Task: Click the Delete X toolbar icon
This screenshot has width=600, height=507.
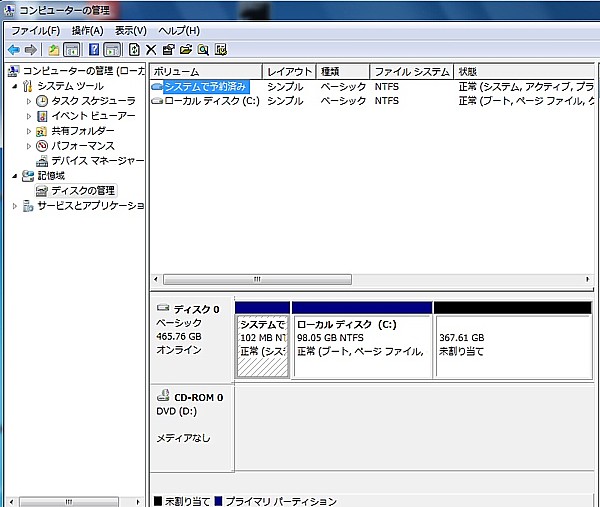Action: point(151,50)
